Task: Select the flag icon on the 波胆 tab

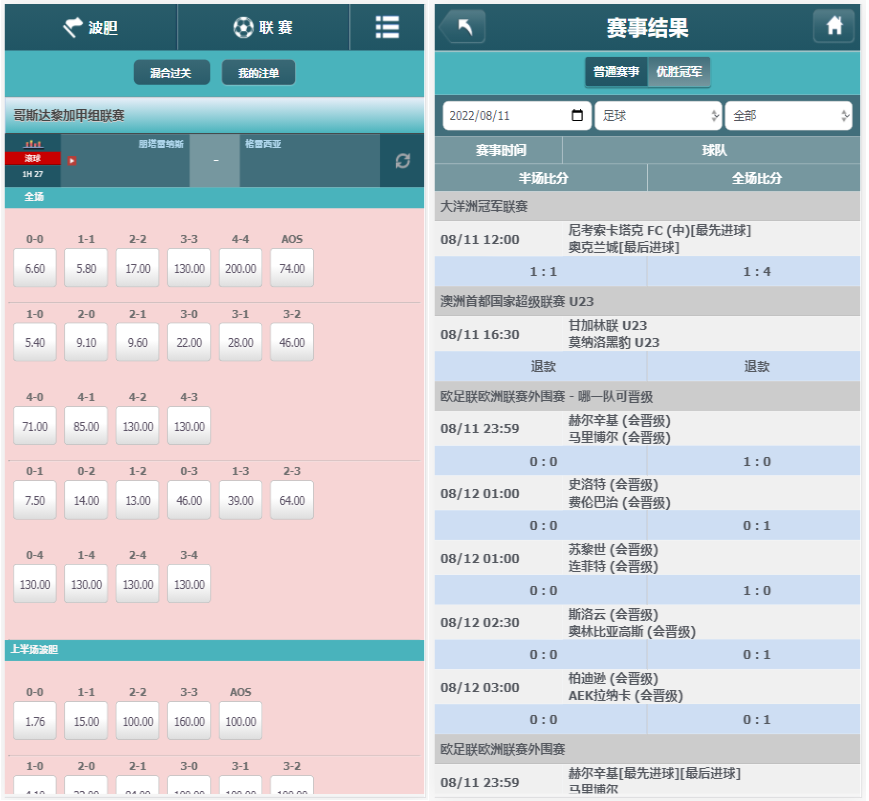Action: (x=72, y=27)
